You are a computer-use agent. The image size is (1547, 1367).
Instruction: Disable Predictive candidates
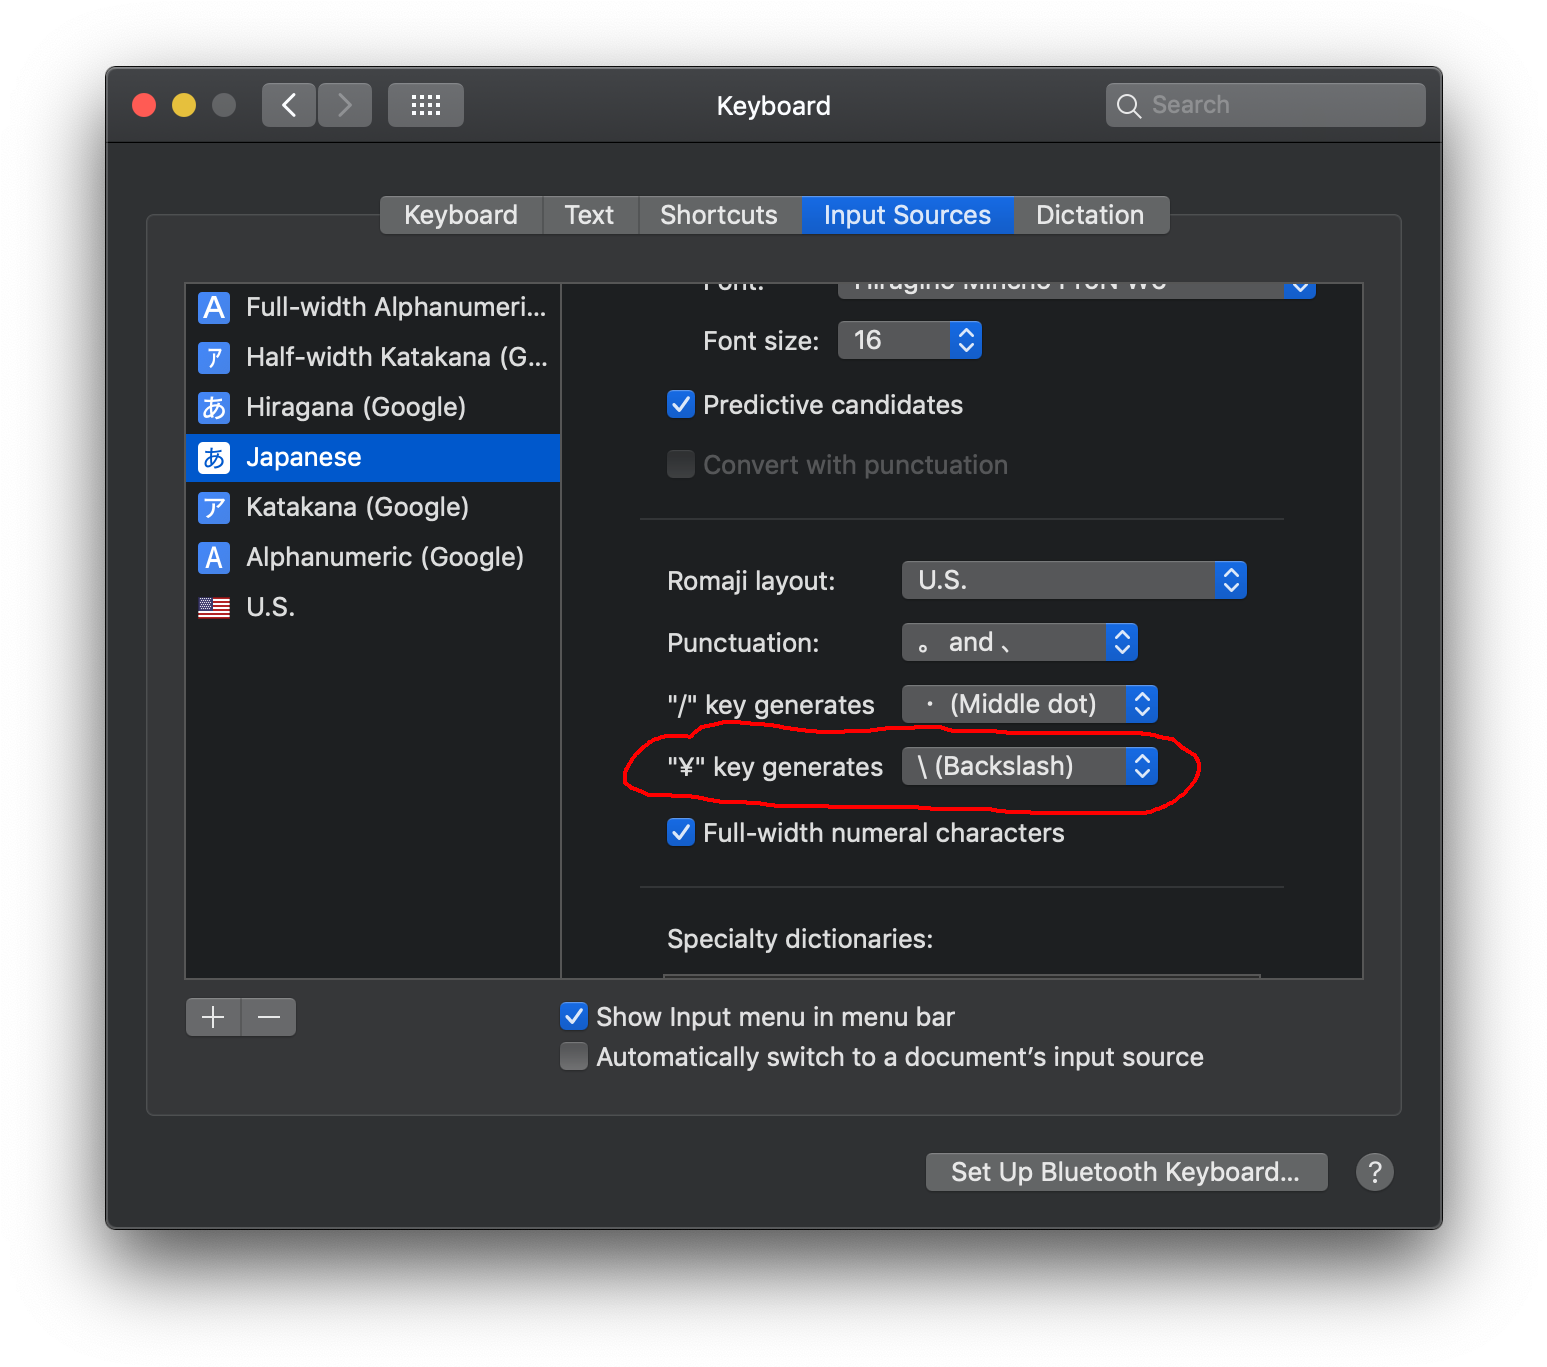pos(680,404)
